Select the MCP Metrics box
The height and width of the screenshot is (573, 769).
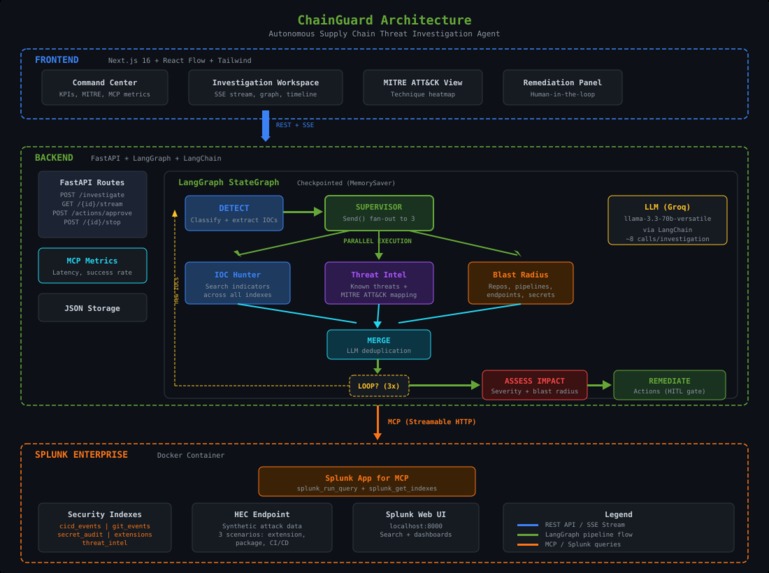[92, 266]
